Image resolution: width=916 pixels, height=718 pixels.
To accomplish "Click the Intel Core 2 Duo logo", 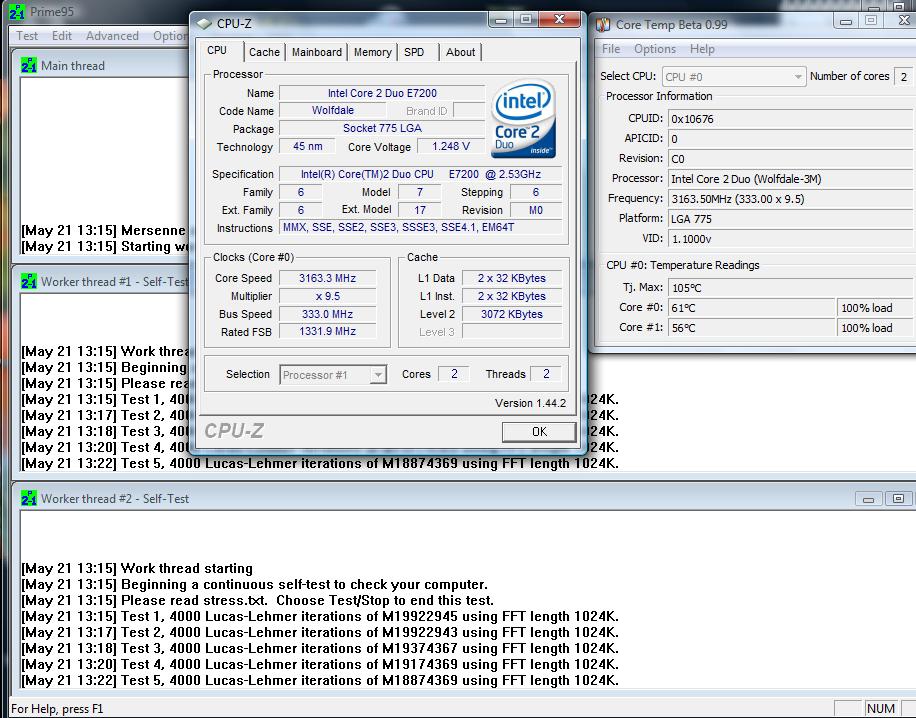I will [x=523, y=119].
